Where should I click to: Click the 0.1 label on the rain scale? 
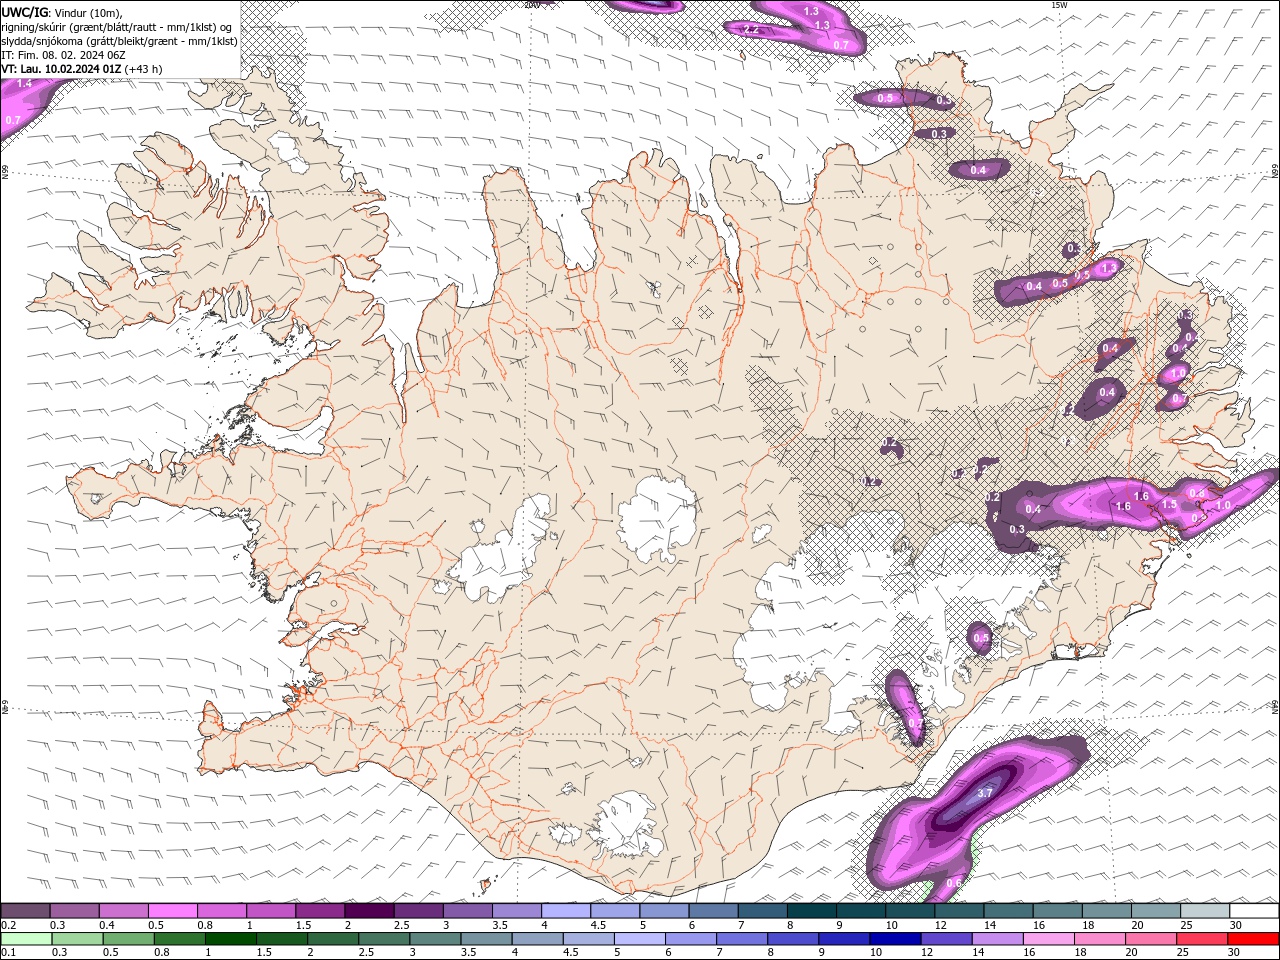pos(7,953)
